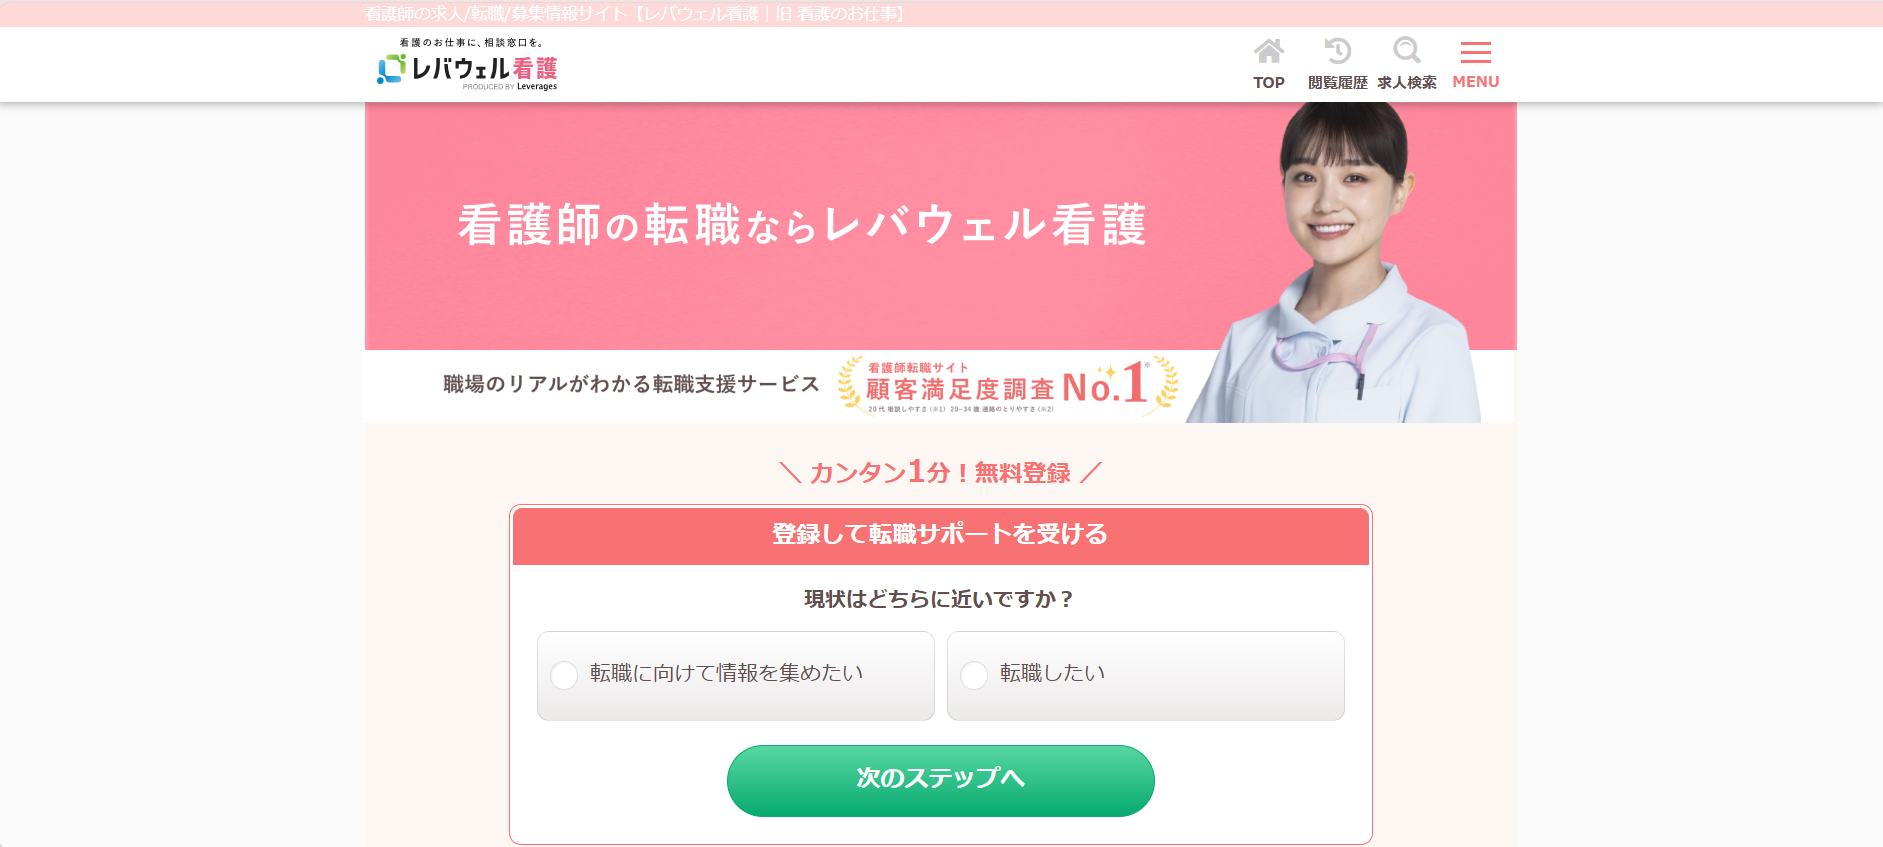
Task: Click the 看護師の転職ならレバウェル看護 banner headline
Action: [x=802, y=225]
